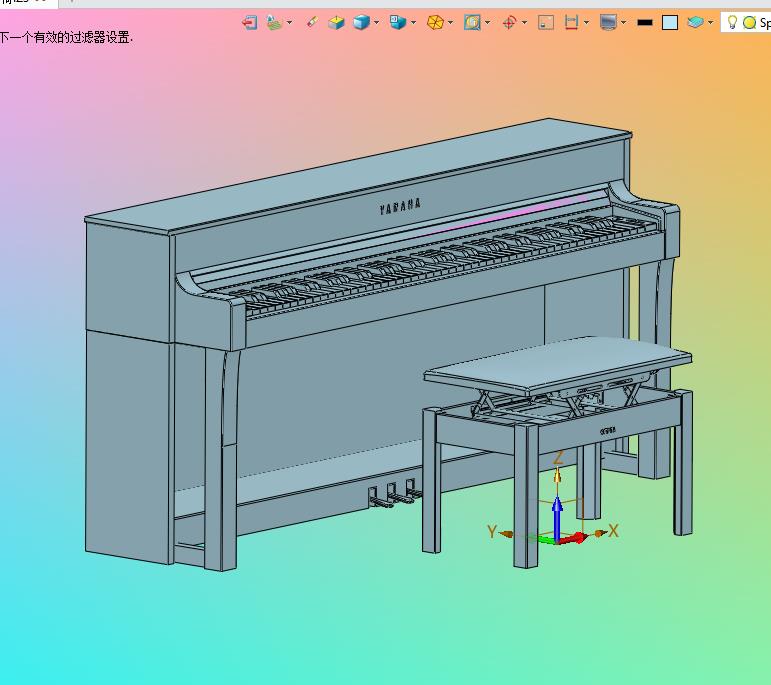The height and width of the screenshot is (685, 771).
Task: Toggle the light bulb visibility icon
Action: (732, 23)
